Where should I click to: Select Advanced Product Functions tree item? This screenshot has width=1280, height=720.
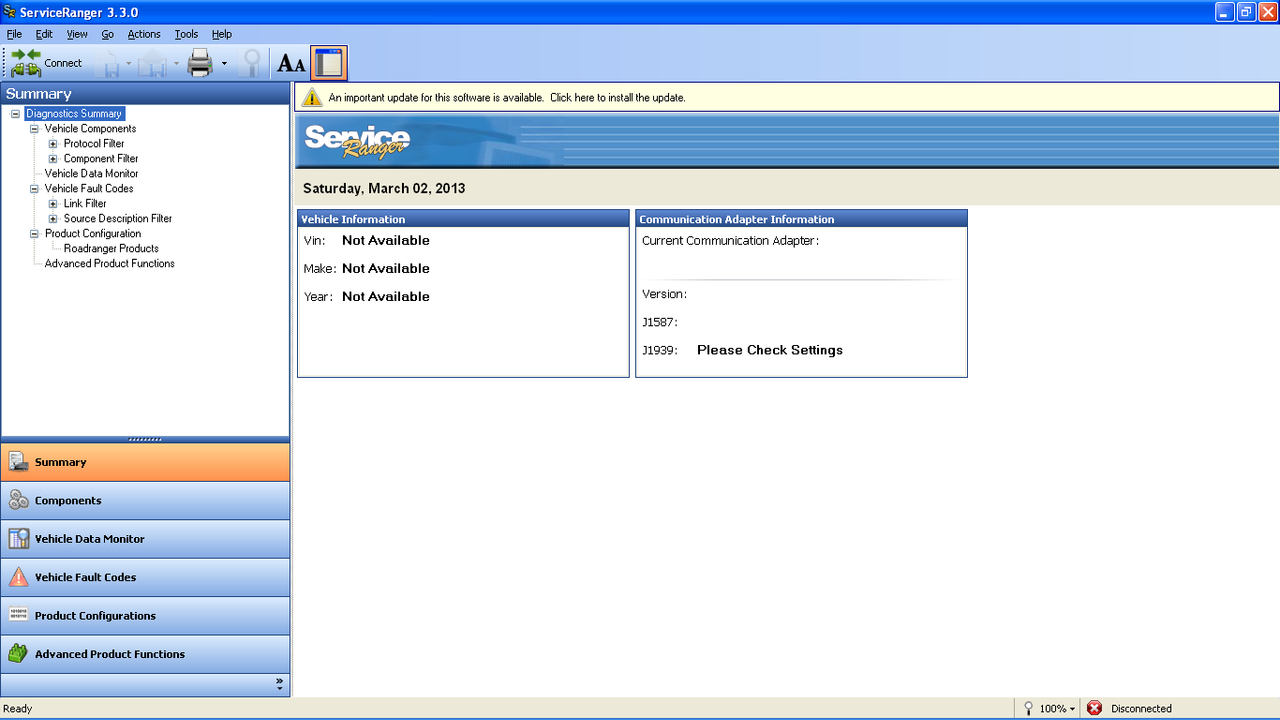point(110,264)
